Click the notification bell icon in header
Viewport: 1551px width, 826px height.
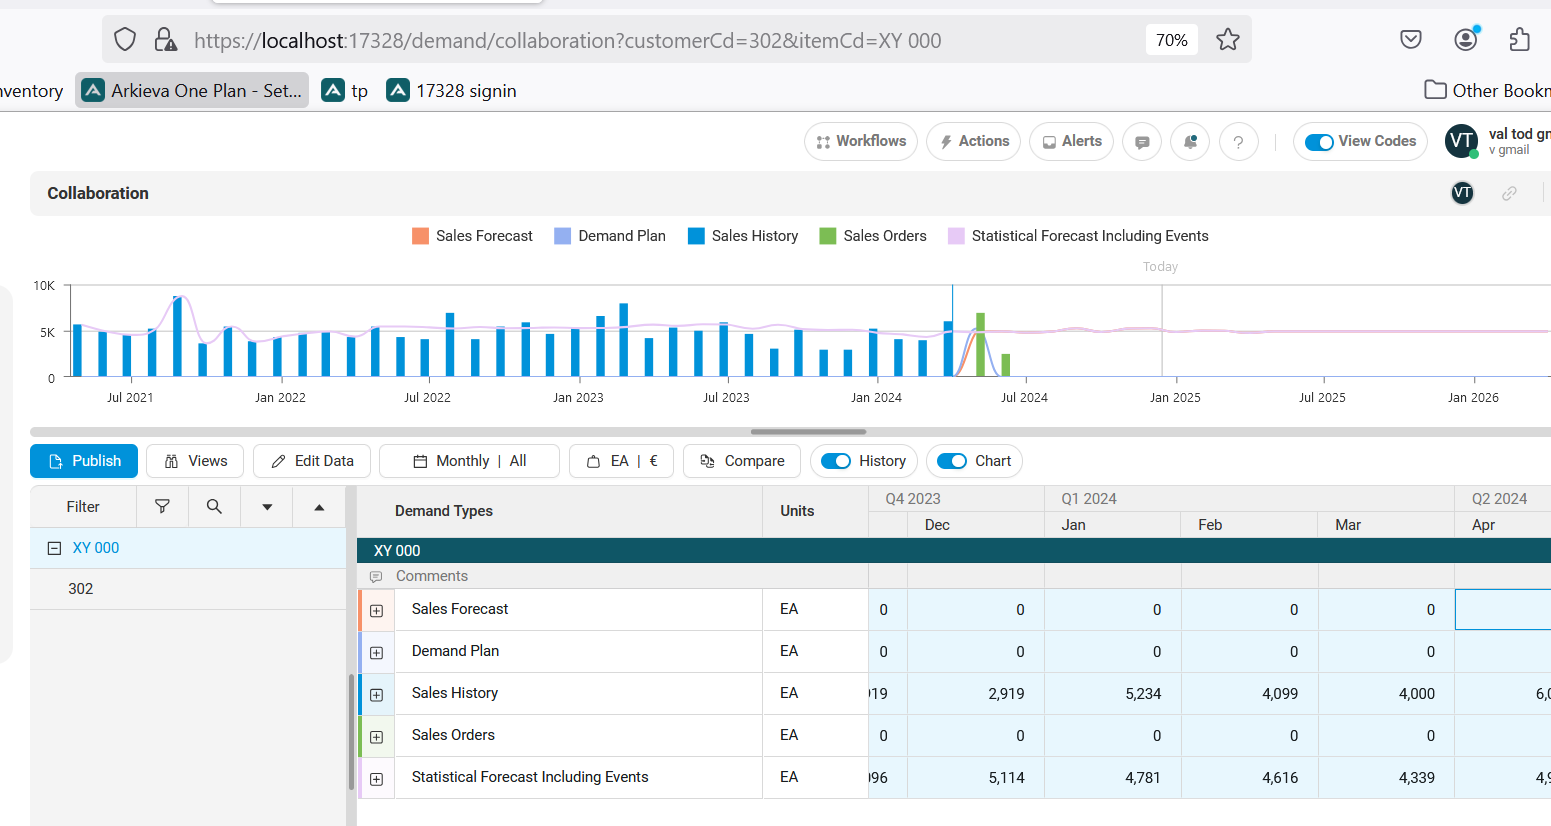(1190, 142)
